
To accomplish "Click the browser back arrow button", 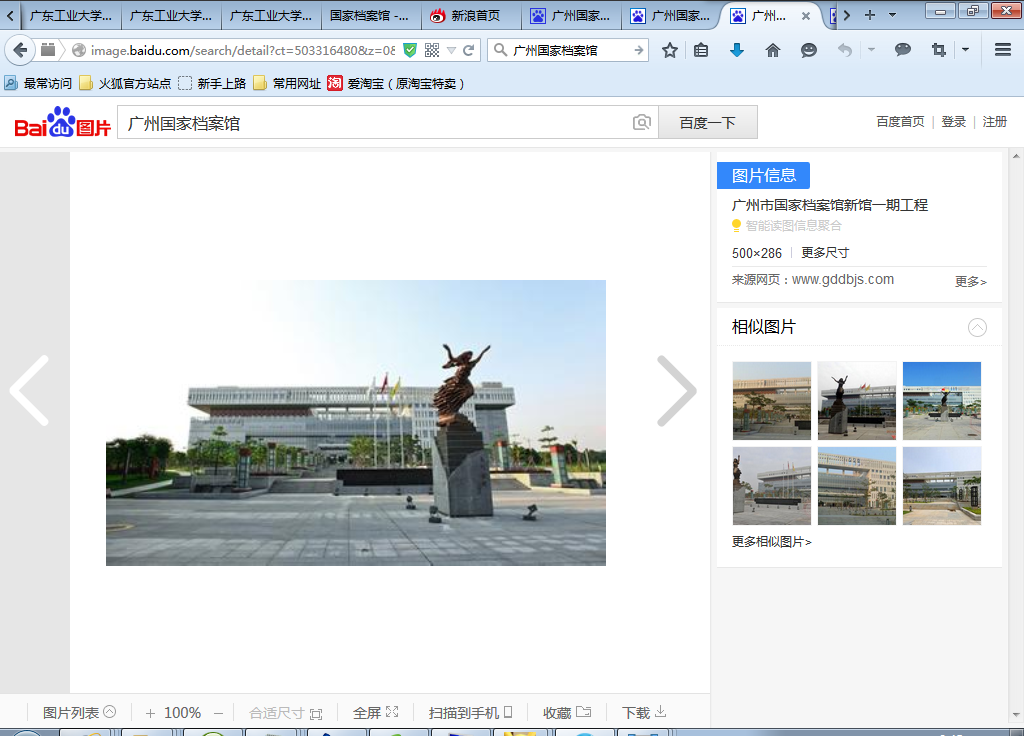I will 20,50.
